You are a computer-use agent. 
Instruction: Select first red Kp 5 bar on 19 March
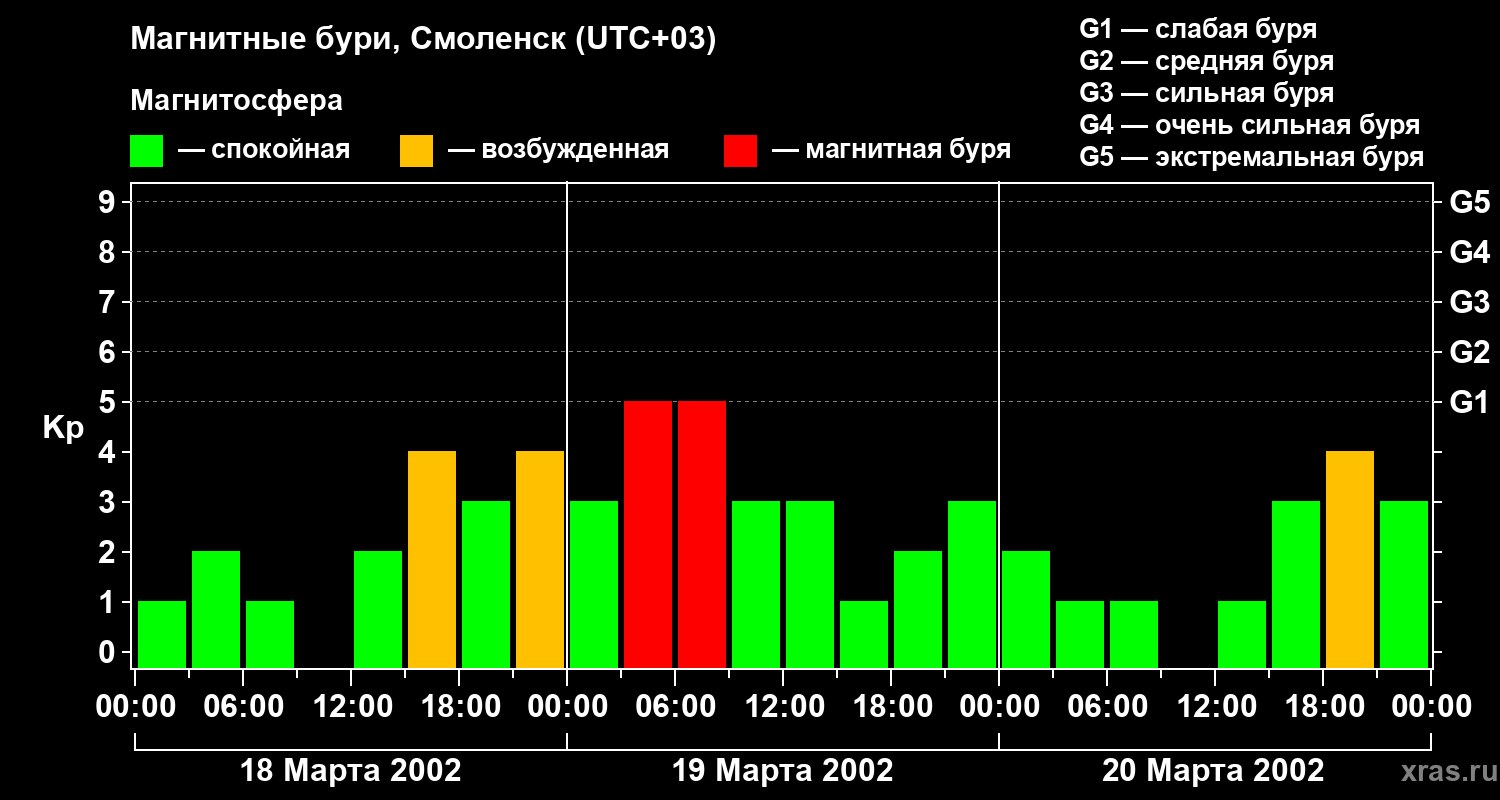(648, 534)
